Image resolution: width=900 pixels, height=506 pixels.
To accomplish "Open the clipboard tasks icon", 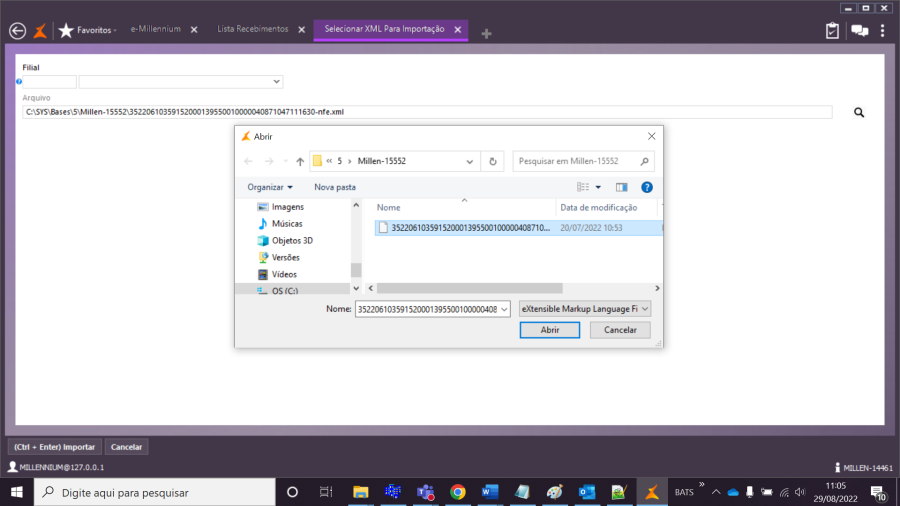I will (x=832, y=31).
